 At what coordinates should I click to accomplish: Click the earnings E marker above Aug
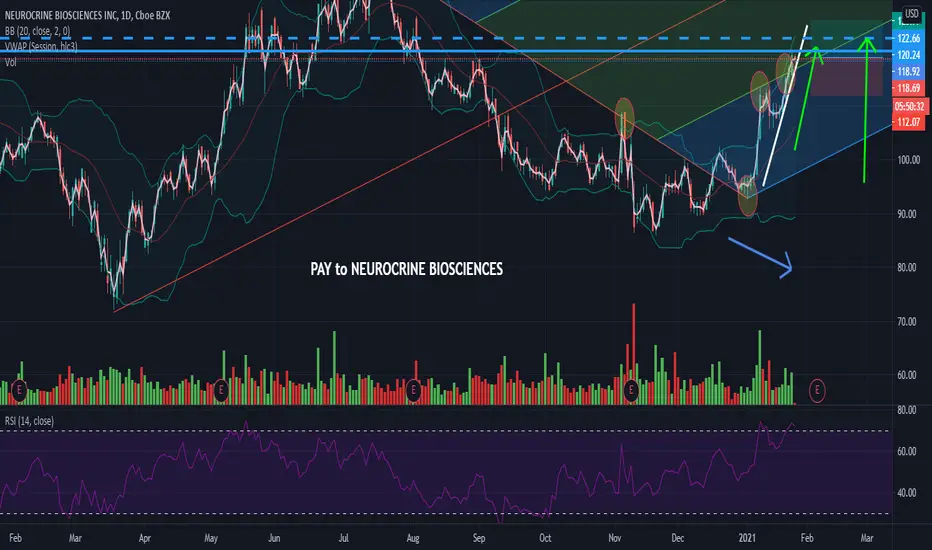click(x=413, y=391)
